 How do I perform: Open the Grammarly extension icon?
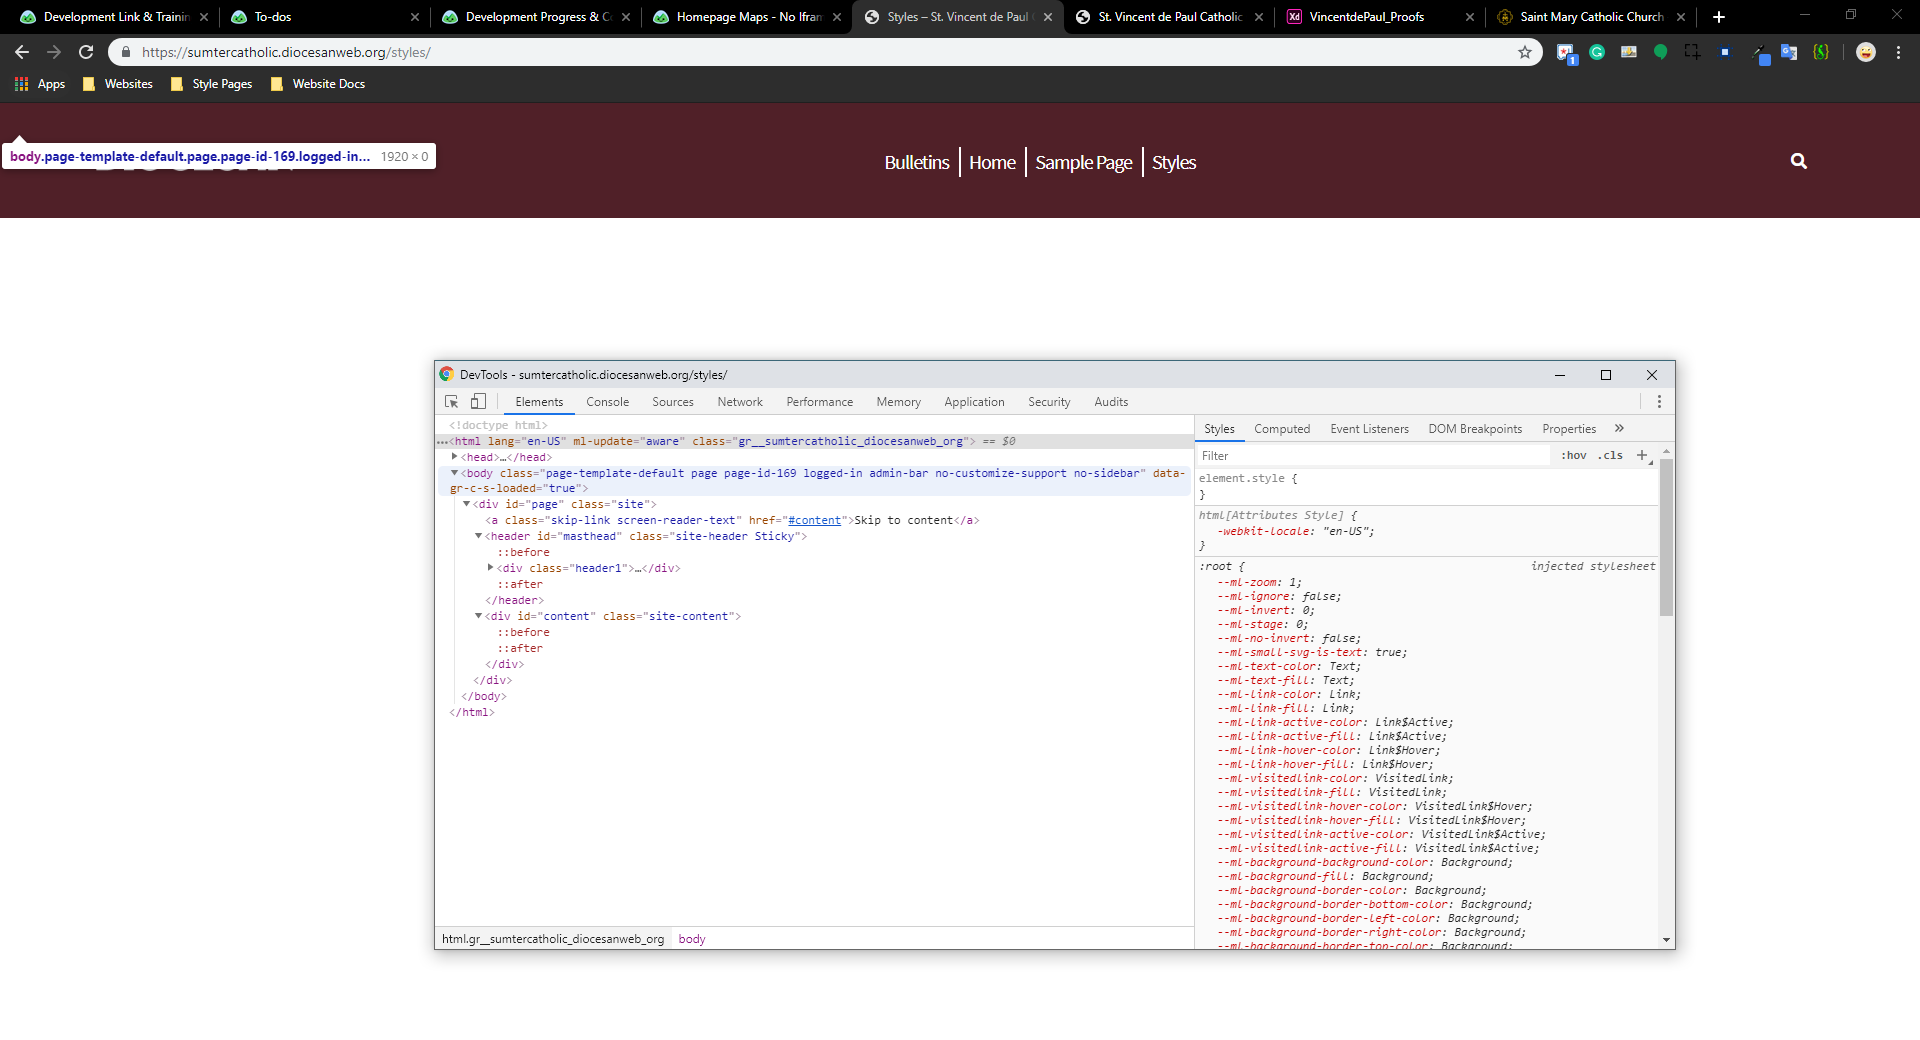tap(1597, 52)
